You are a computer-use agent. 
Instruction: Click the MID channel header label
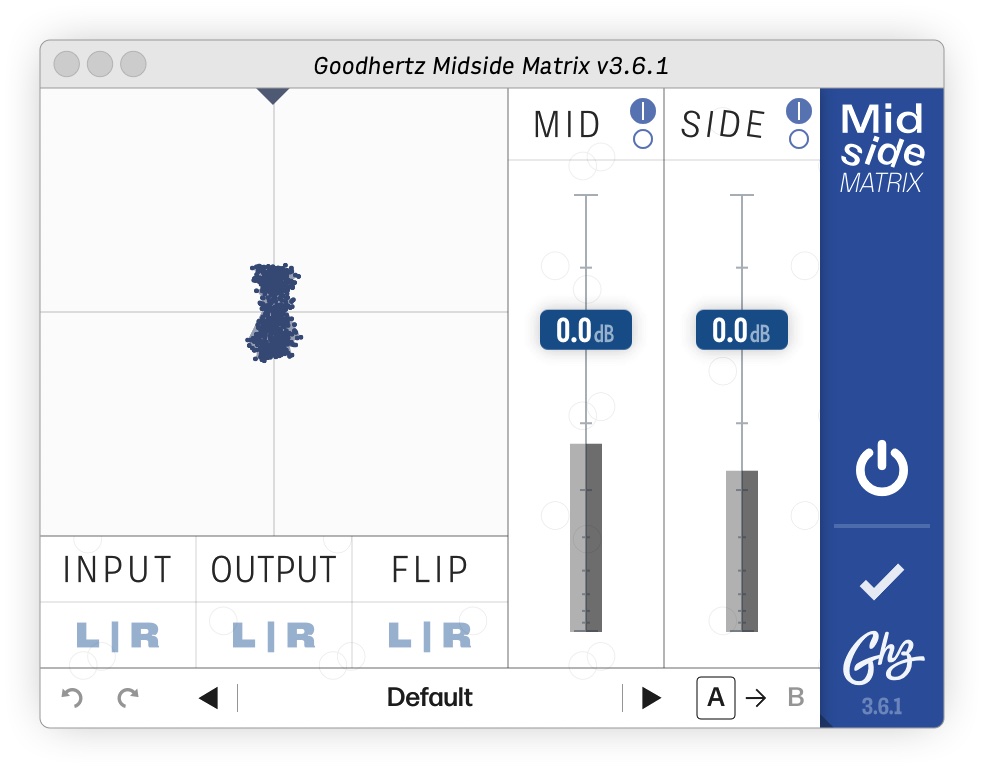(565, 124)
